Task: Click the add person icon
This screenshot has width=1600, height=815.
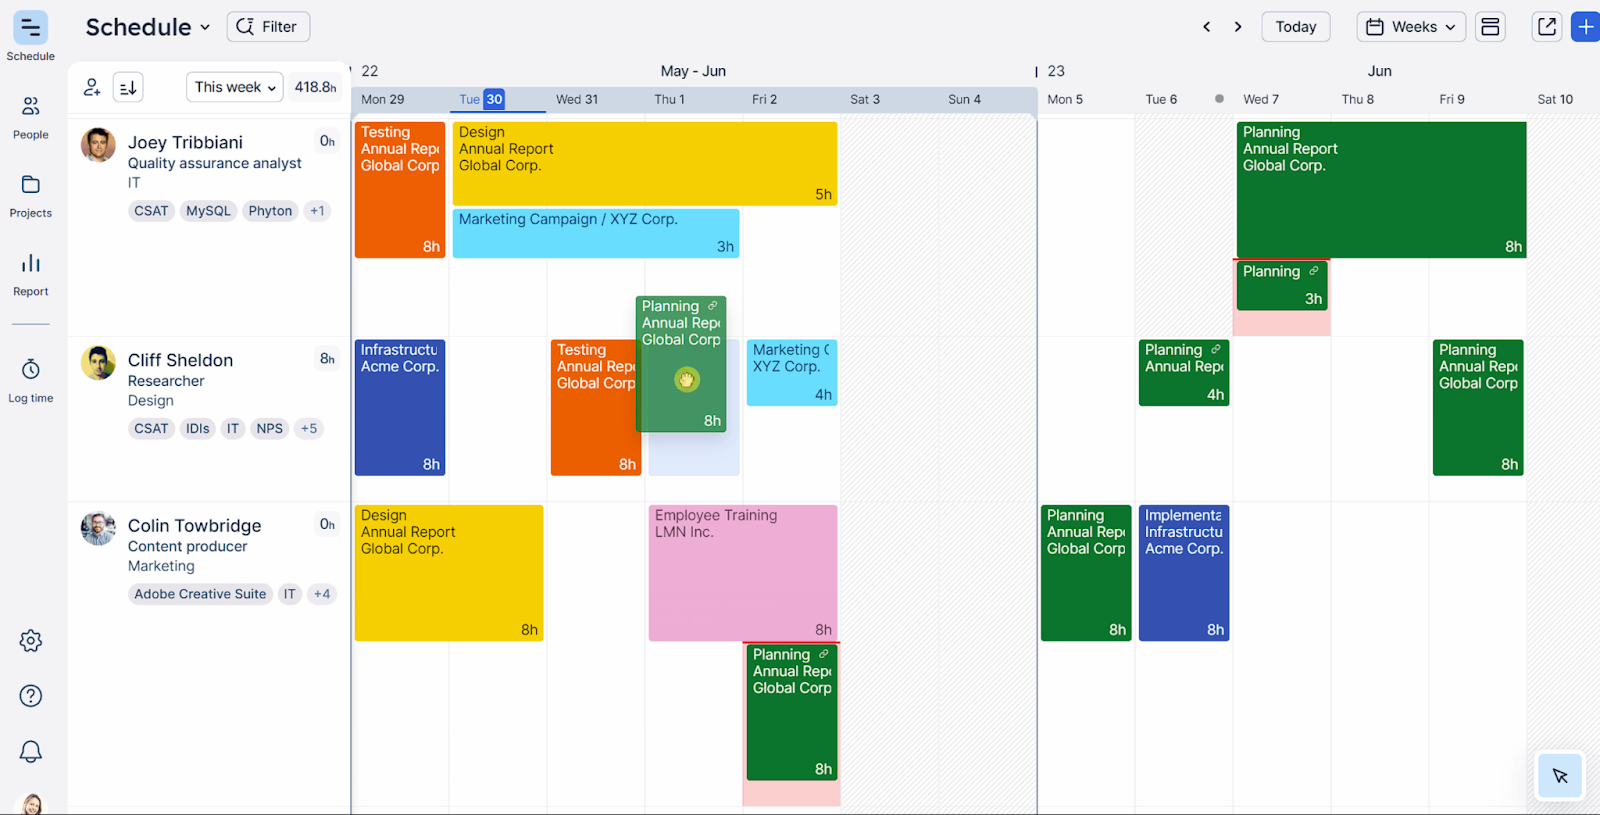Action: pos(92,88)
